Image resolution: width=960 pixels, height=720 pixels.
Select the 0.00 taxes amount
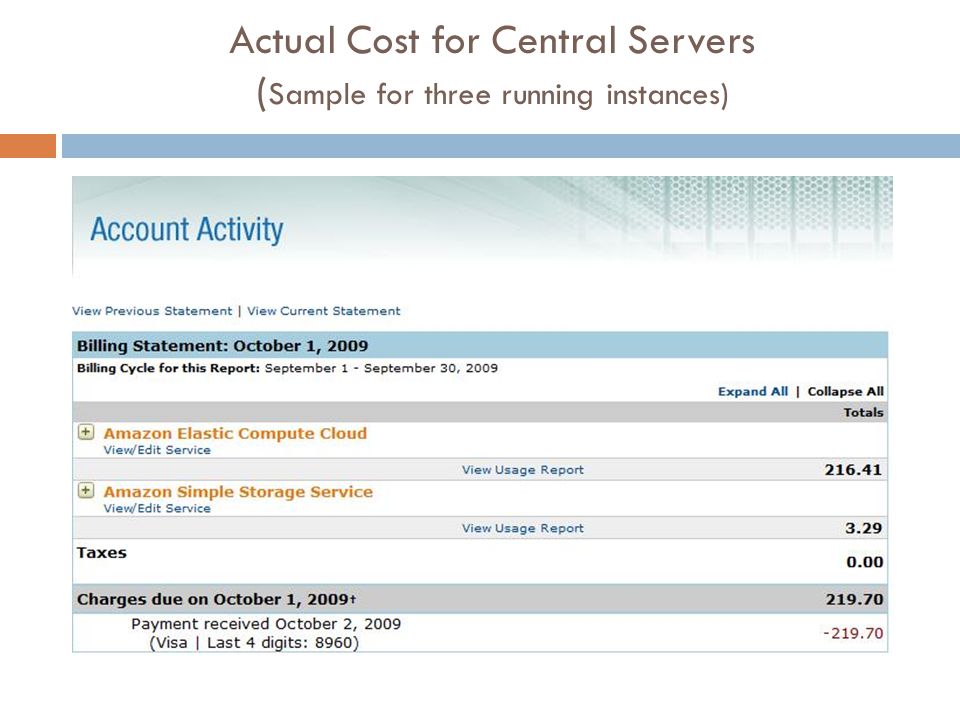pyautogui.click(x=864, y=562)
